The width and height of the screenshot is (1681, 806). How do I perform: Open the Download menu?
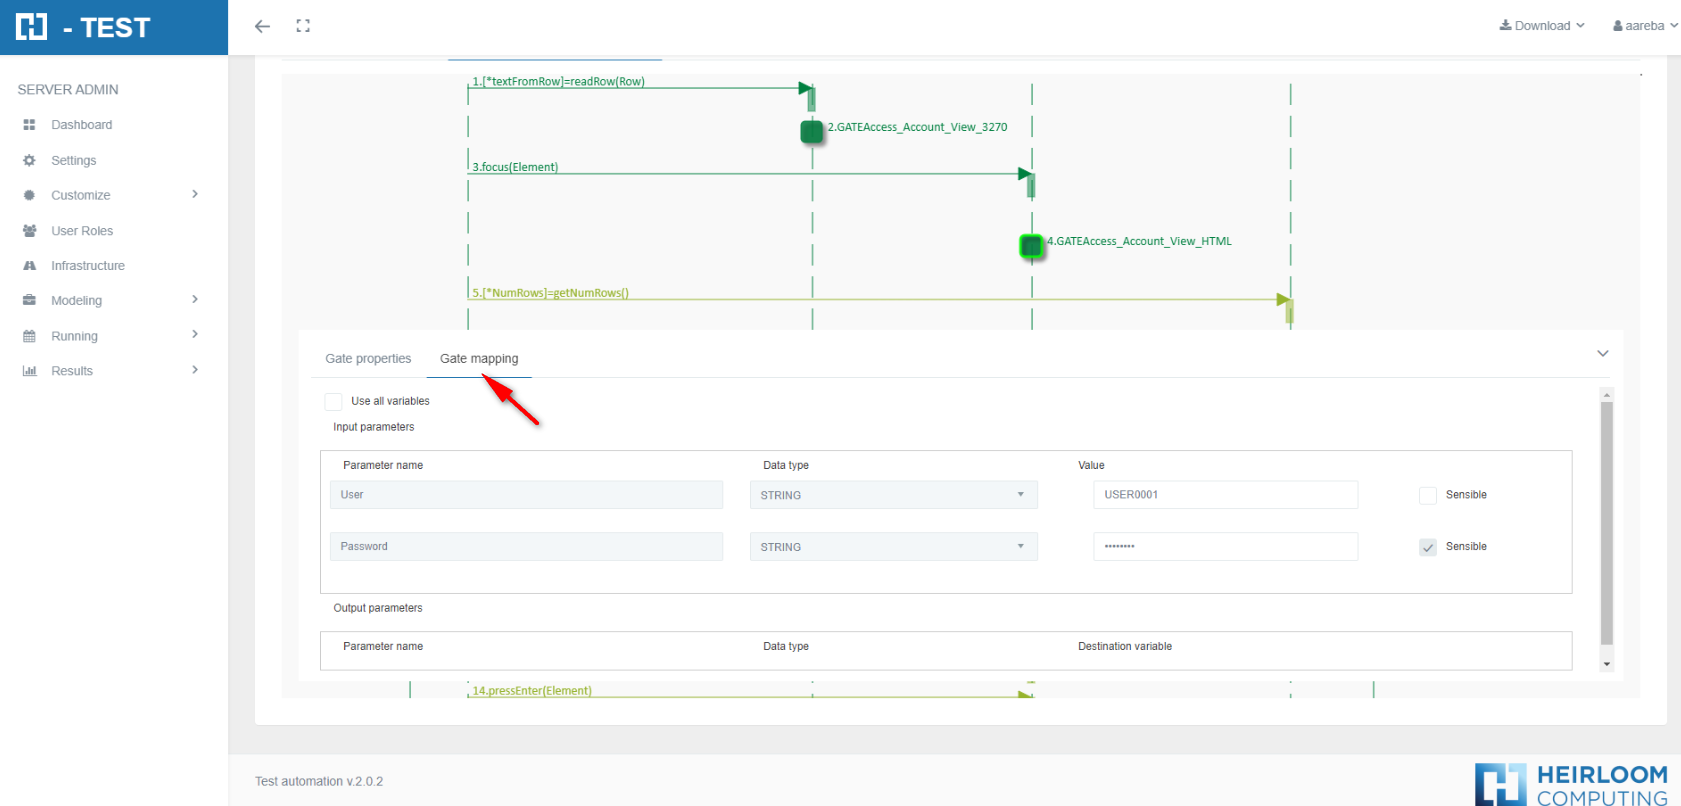pyautogui.click(x=1541, y=26)
